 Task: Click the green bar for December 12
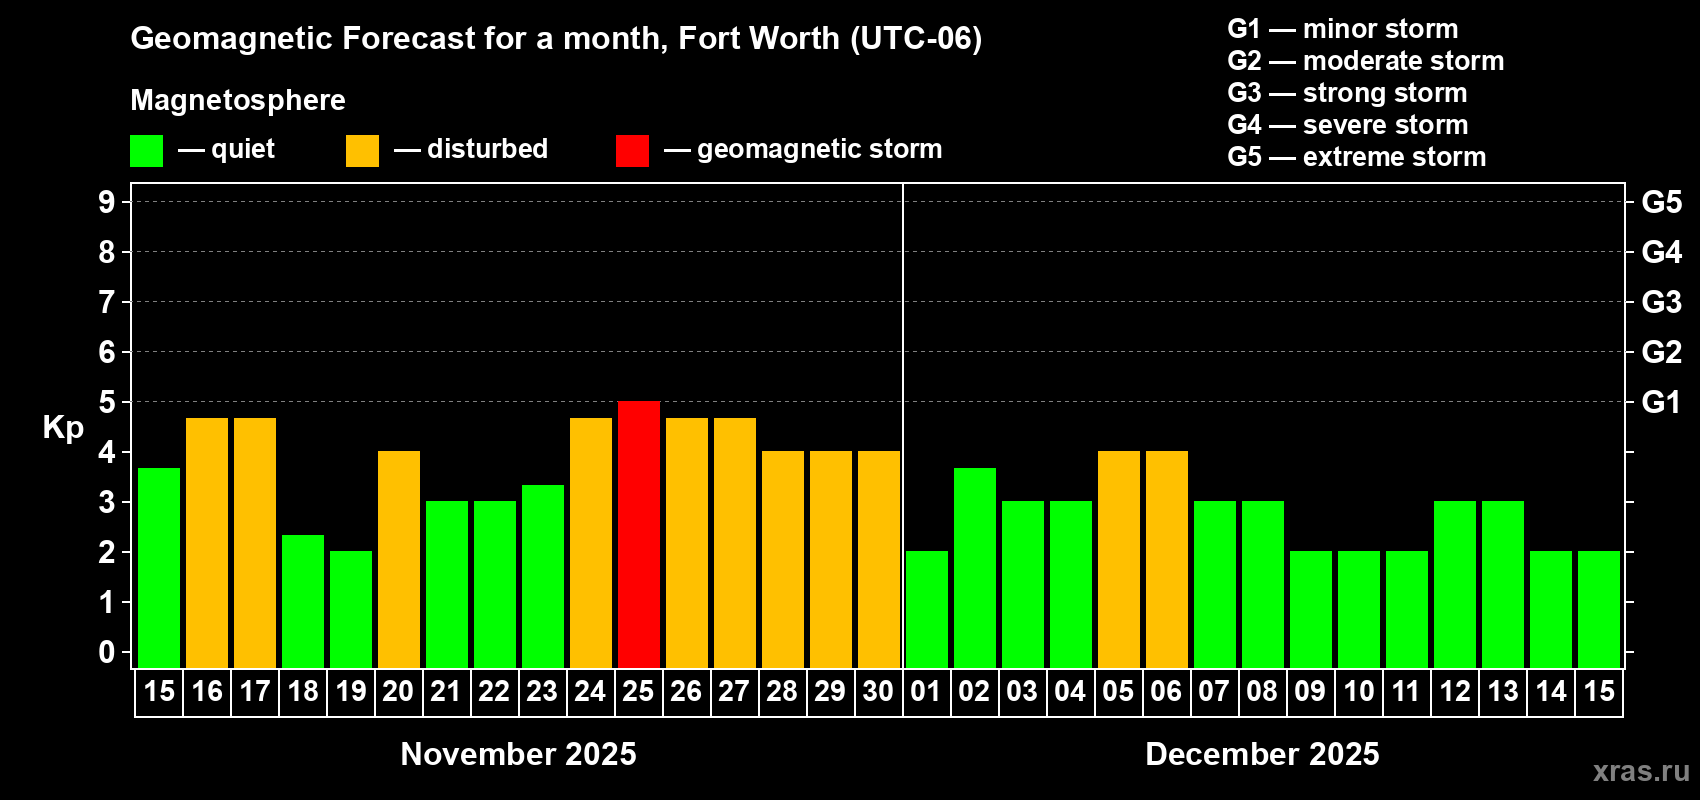coord(1455,584)
